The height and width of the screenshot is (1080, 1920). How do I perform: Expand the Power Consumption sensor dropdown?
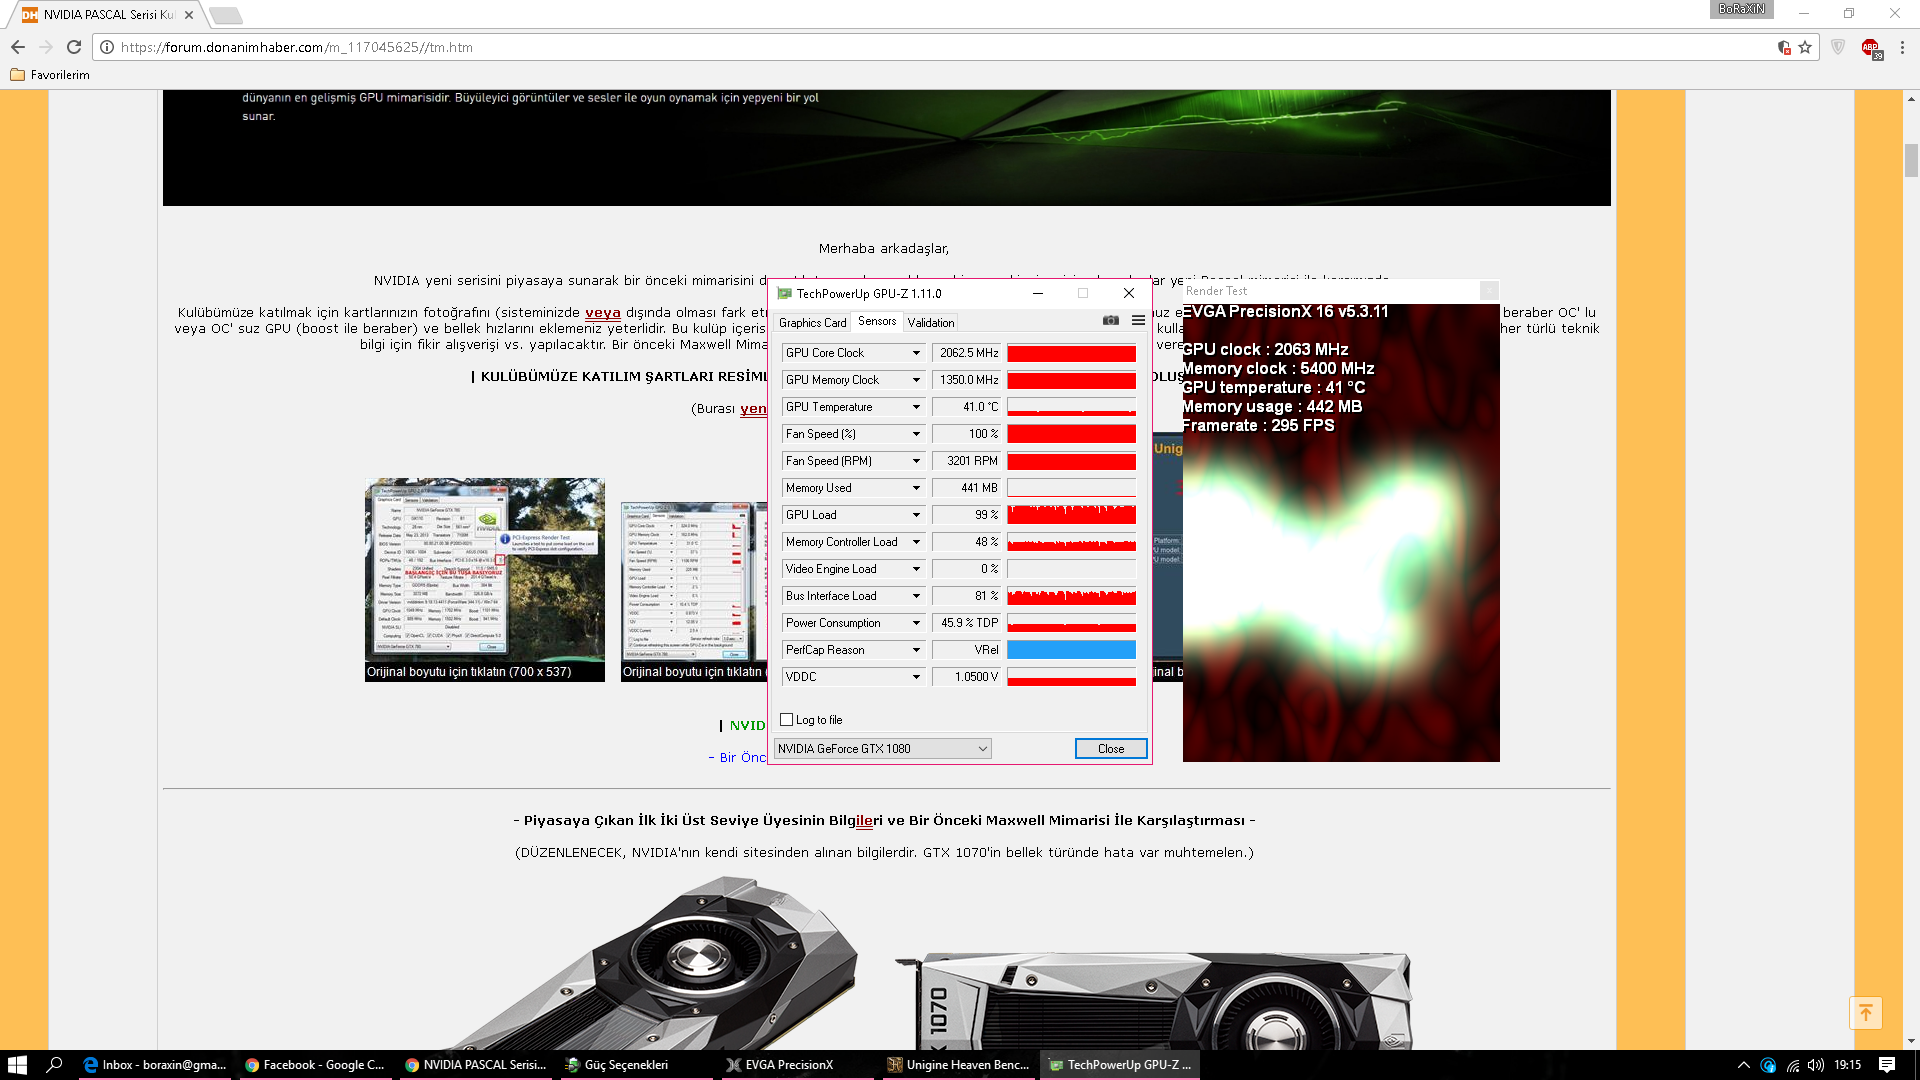(916, 623)
